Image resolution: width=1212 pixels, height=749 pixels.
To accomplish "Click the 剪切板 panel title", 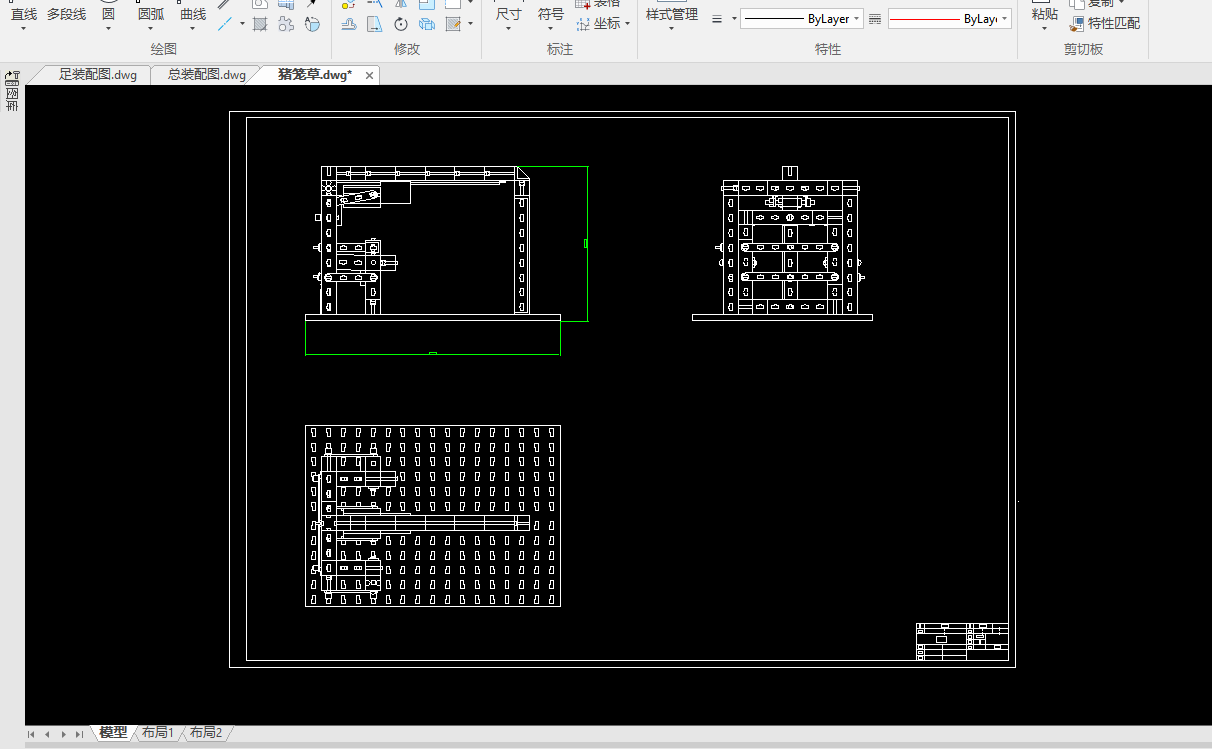I will [x=1083, y=49].
